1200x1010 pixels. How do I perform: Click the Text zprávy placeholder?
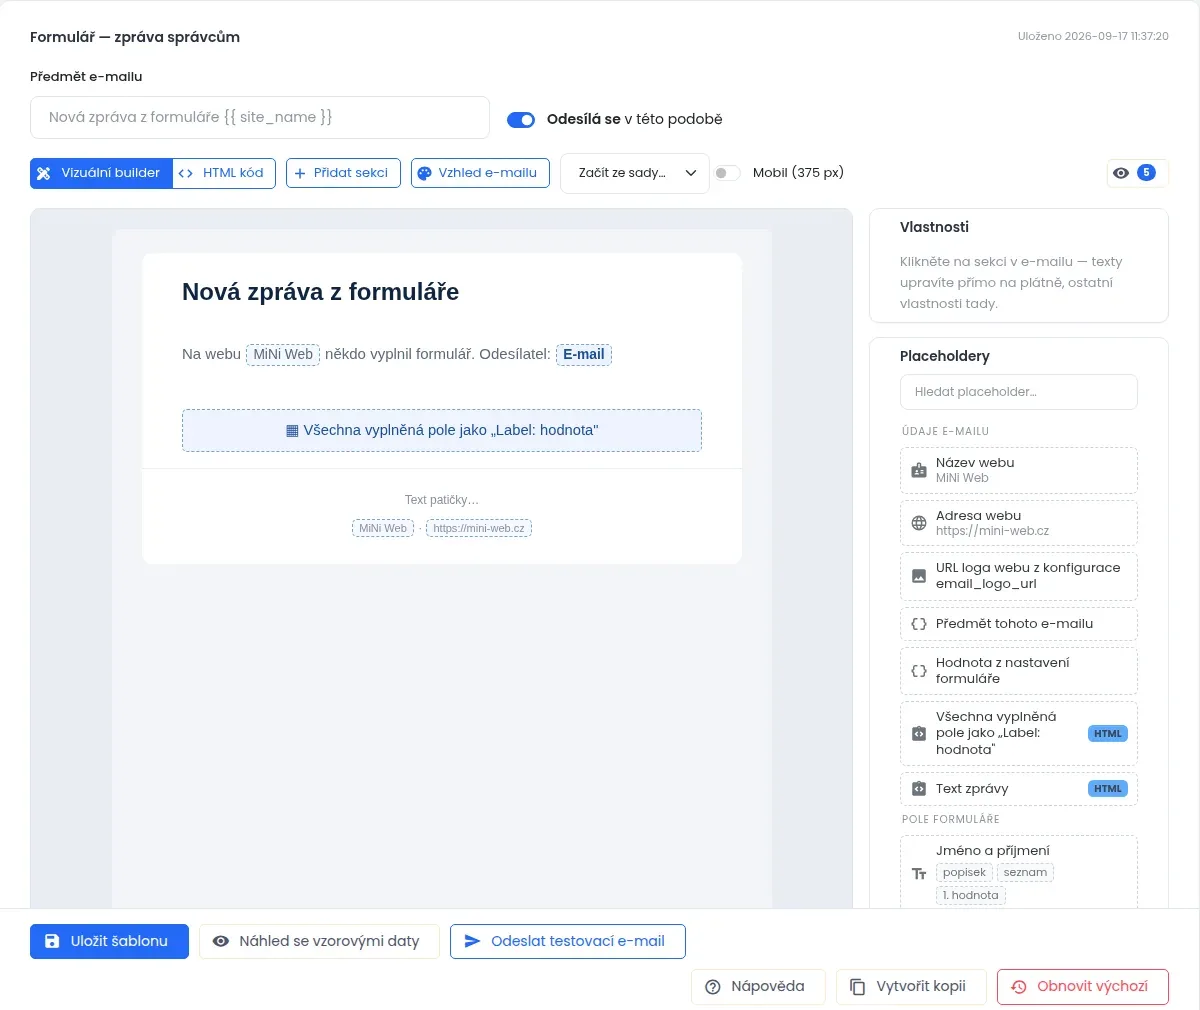point(1019,789)
